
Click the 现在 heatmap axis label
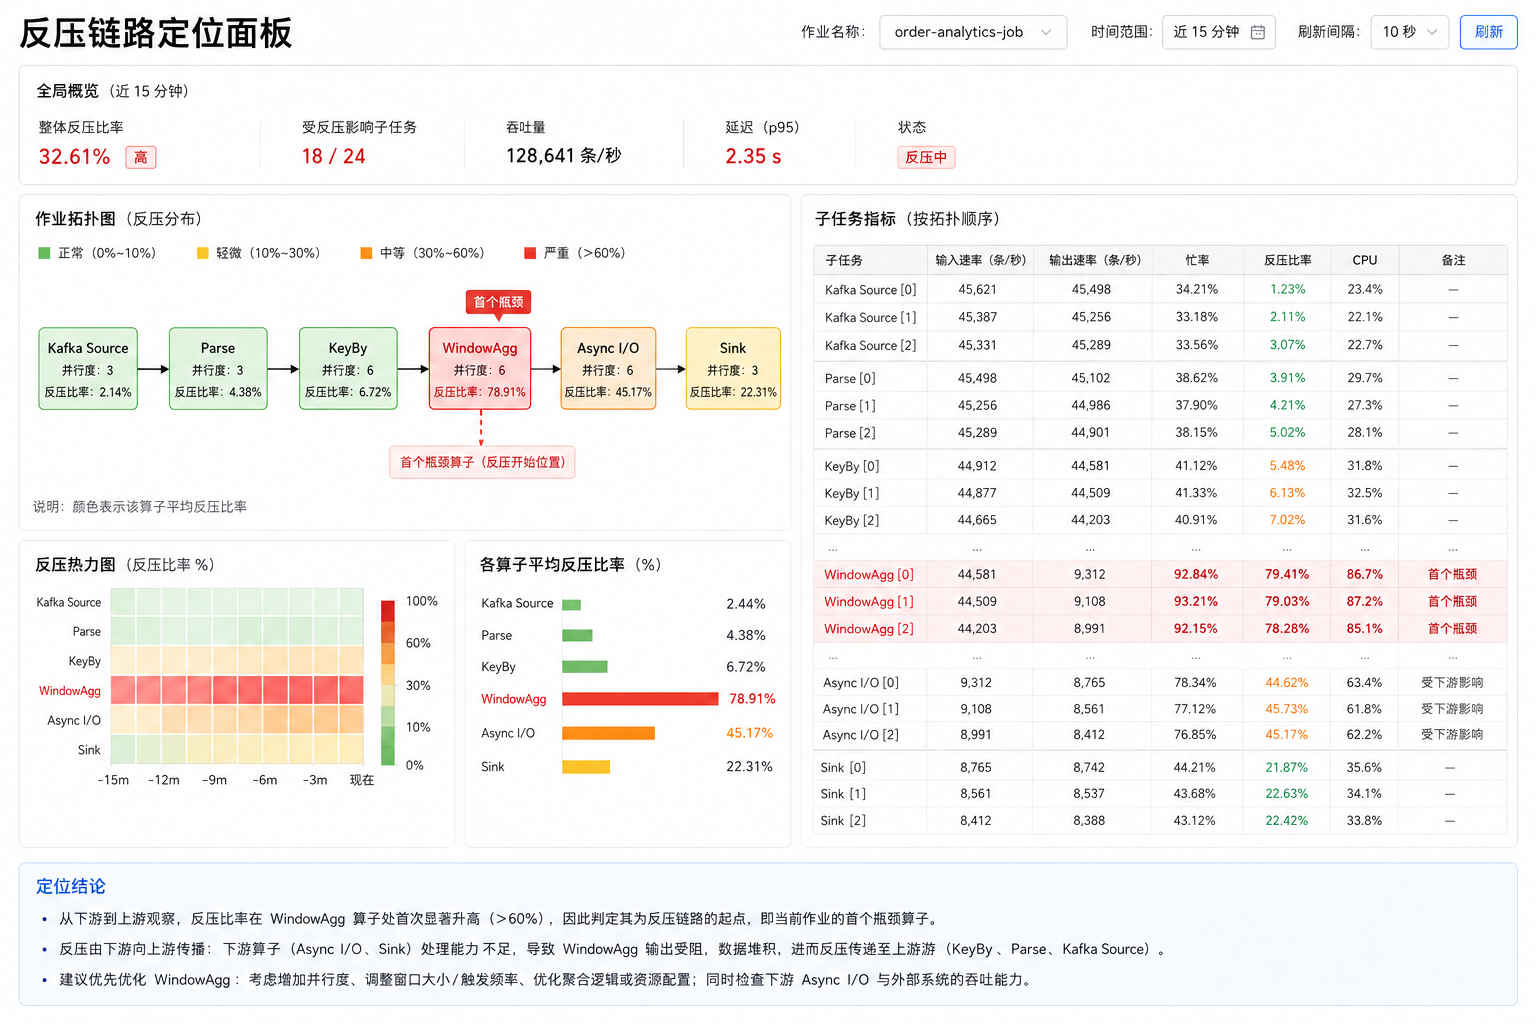coord(361,780)
